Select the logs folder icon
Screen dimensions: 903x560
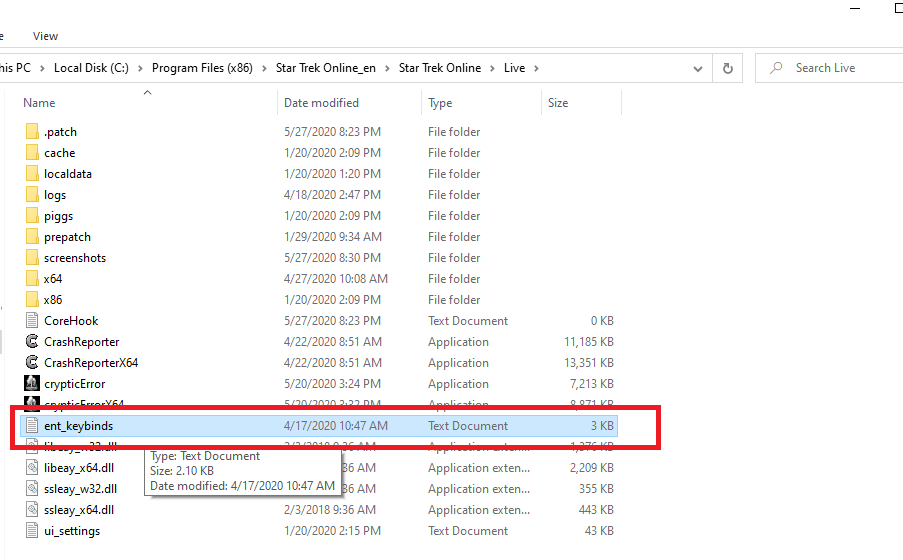(32, 195)
